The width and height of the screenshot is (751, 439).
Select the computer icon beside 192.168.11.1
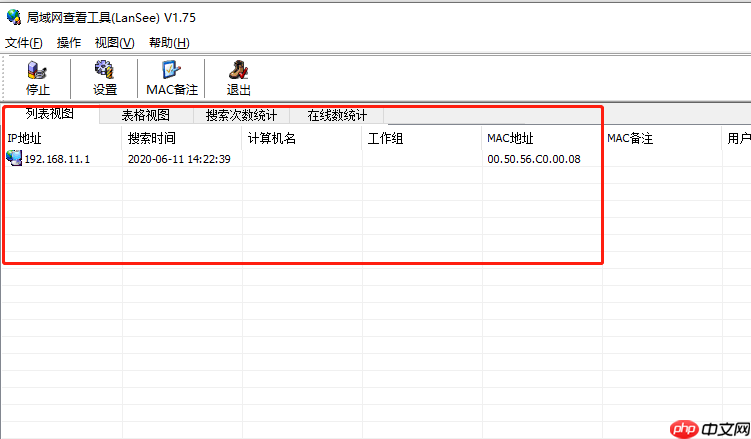tap(14, 158)
